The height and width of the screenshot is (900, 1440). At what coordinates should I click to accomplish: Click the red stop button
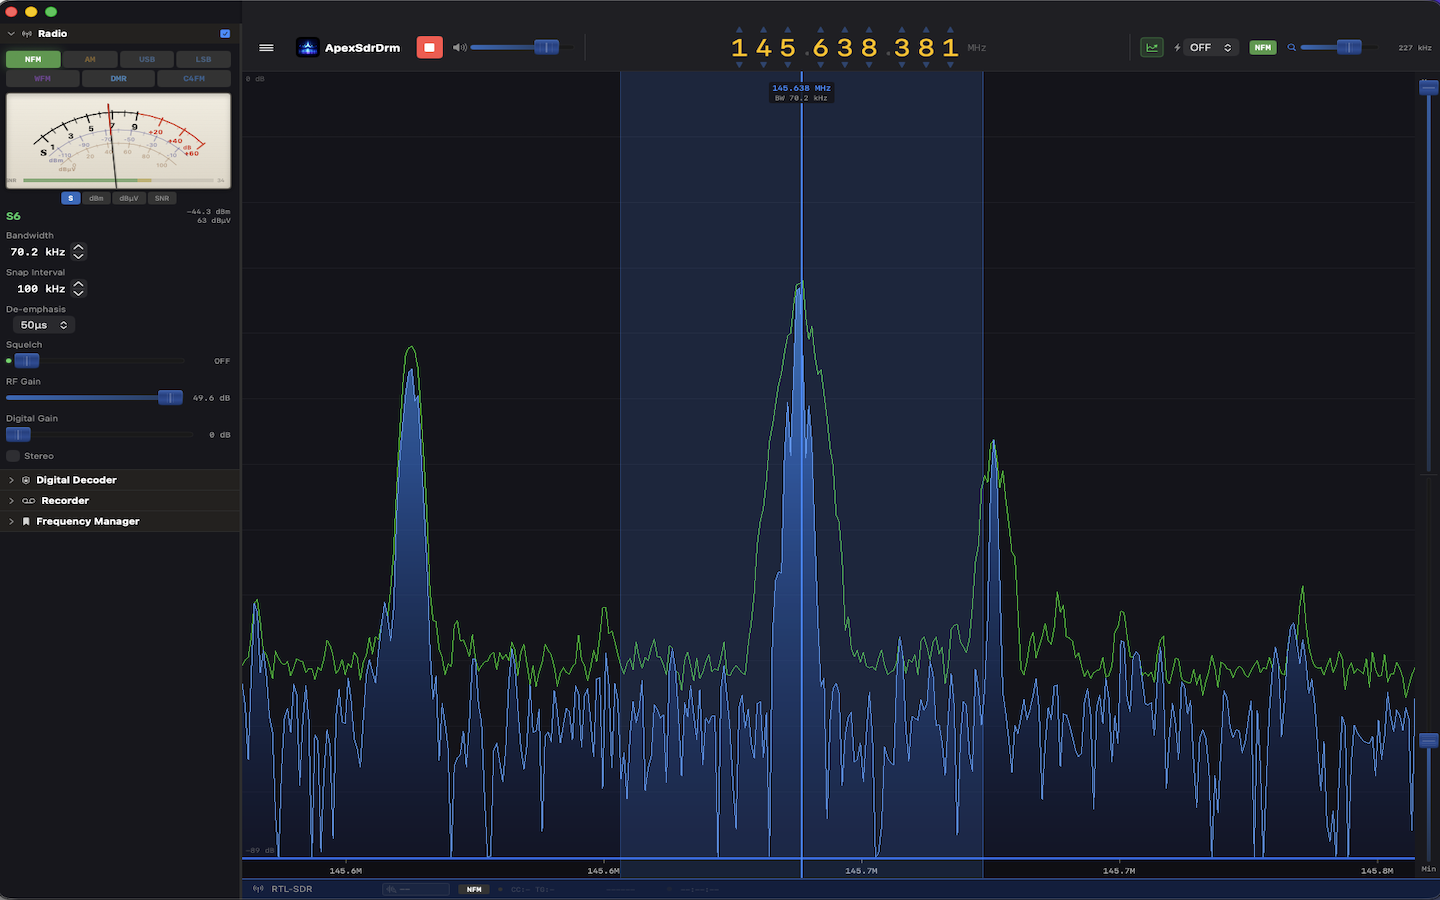click(x=429, y=47)
